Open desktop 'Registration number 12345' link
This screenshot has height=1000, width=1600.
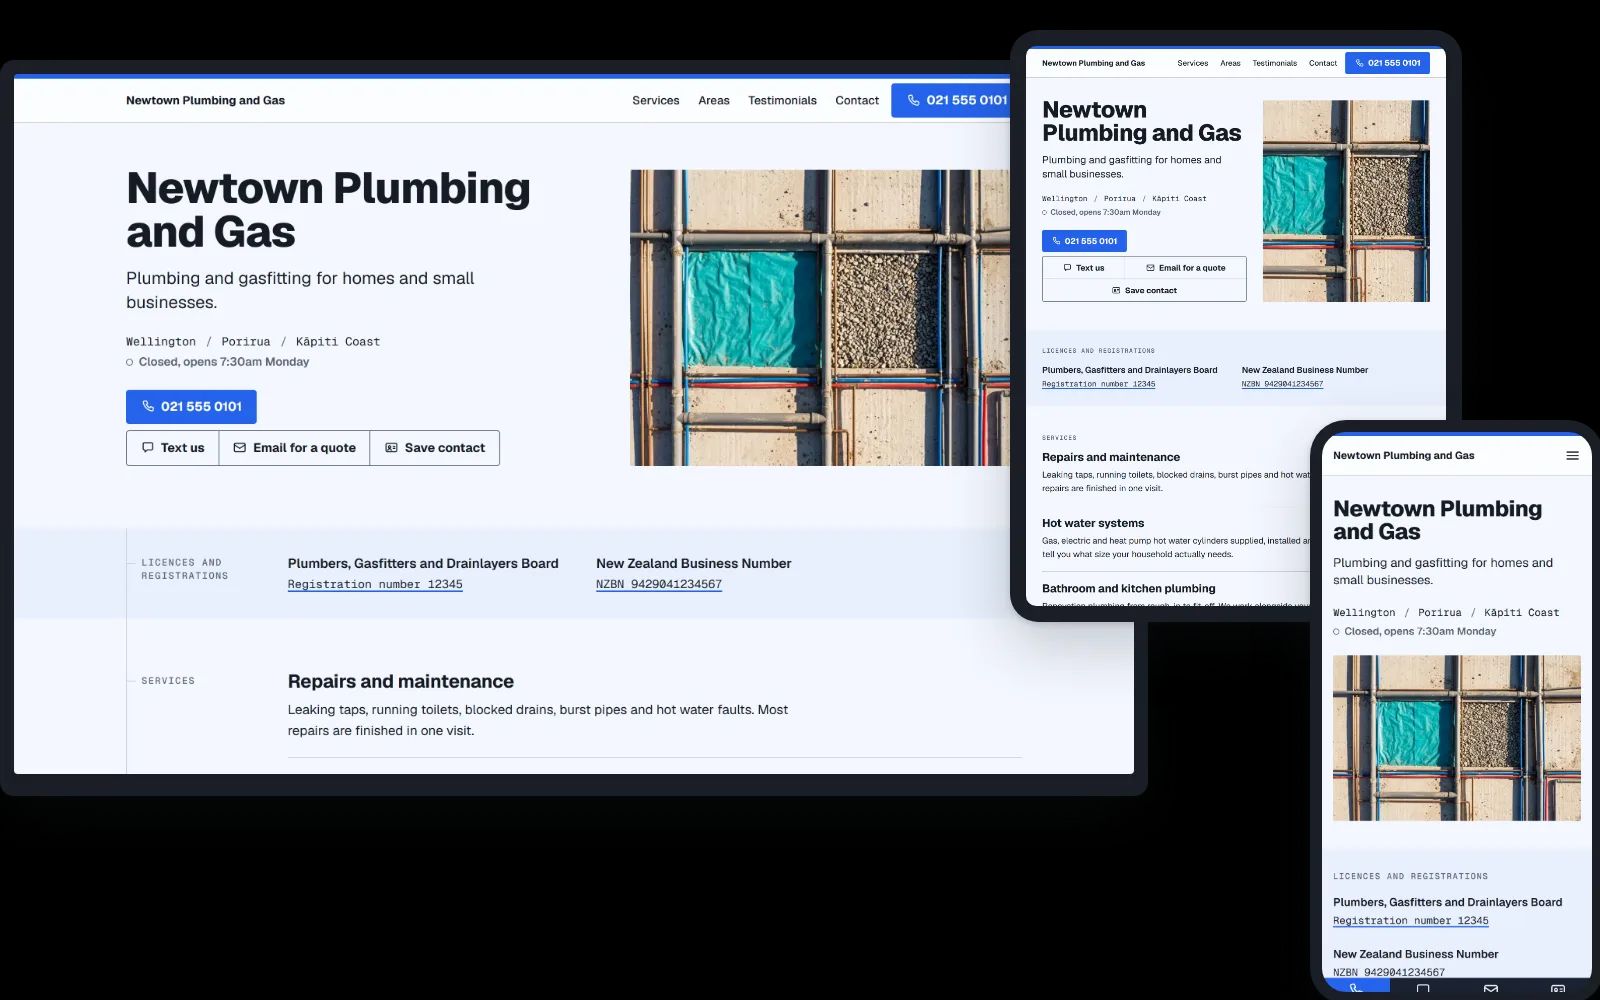375,585
